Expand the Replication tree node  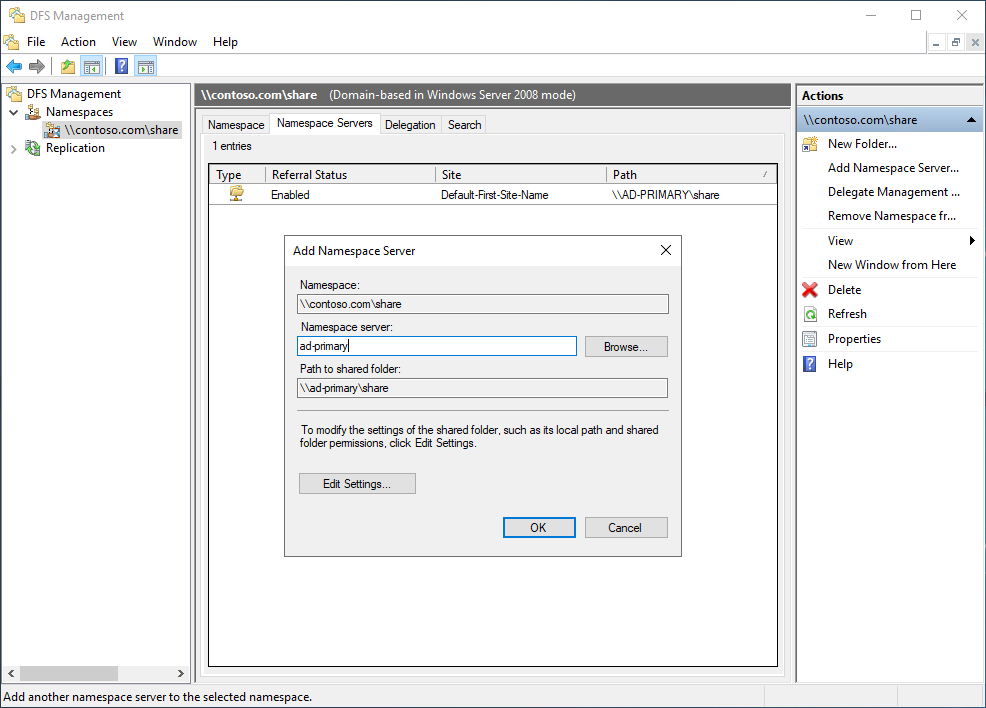(x=13, y=148)
